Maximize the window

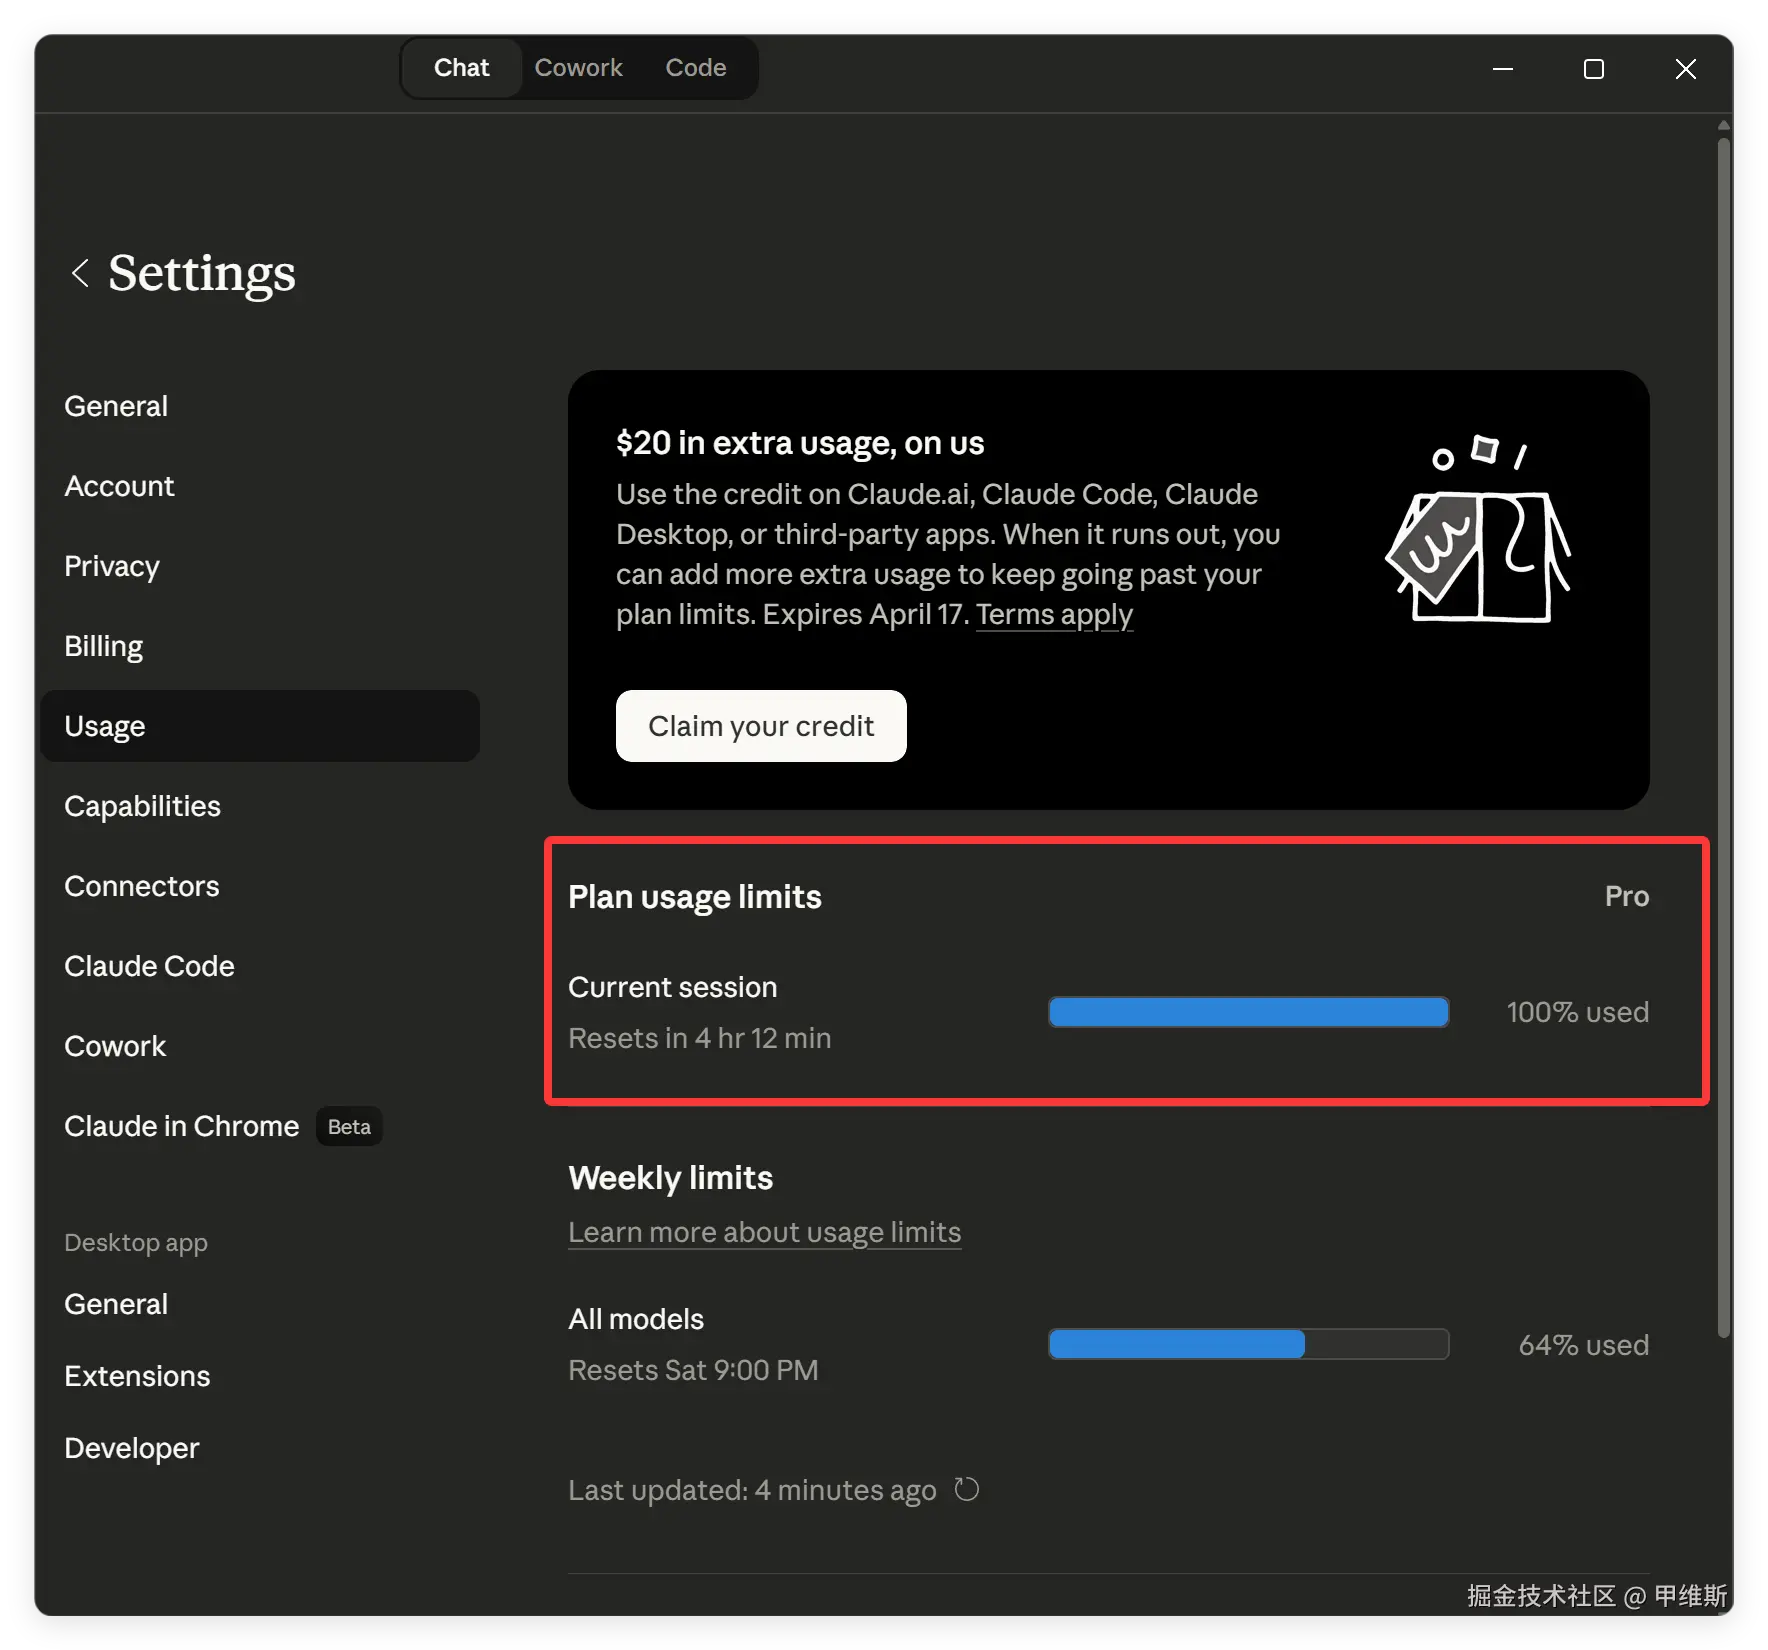coord(1594,69)
